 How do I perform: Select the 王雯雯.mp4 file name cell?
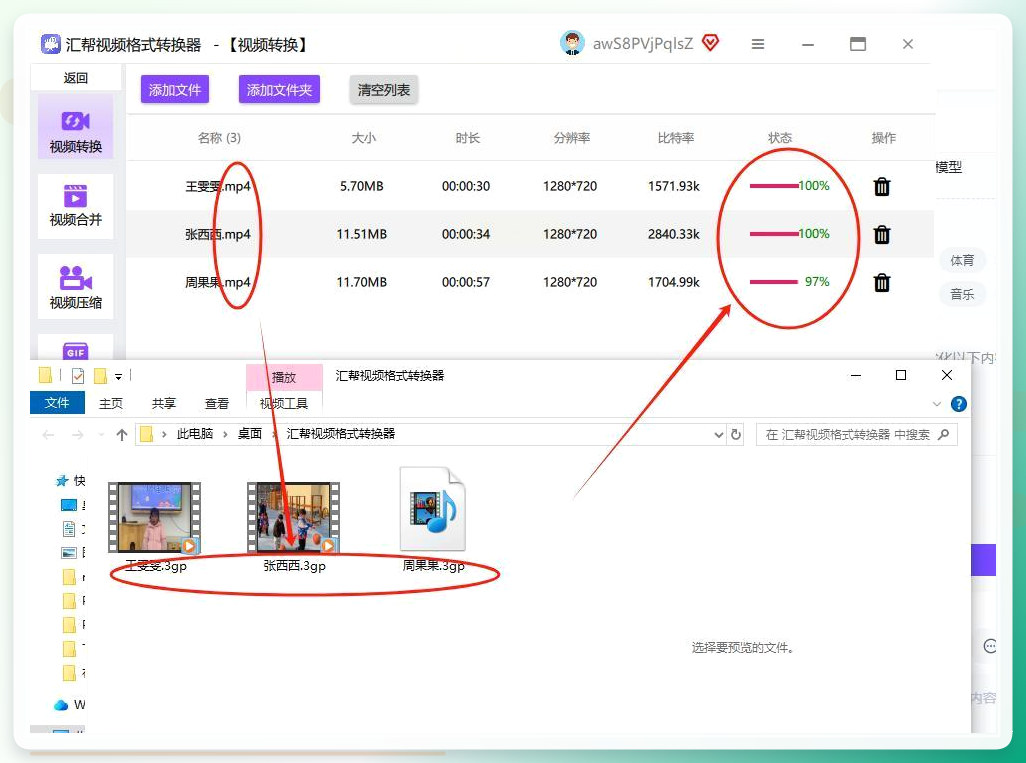pos(218,186)
